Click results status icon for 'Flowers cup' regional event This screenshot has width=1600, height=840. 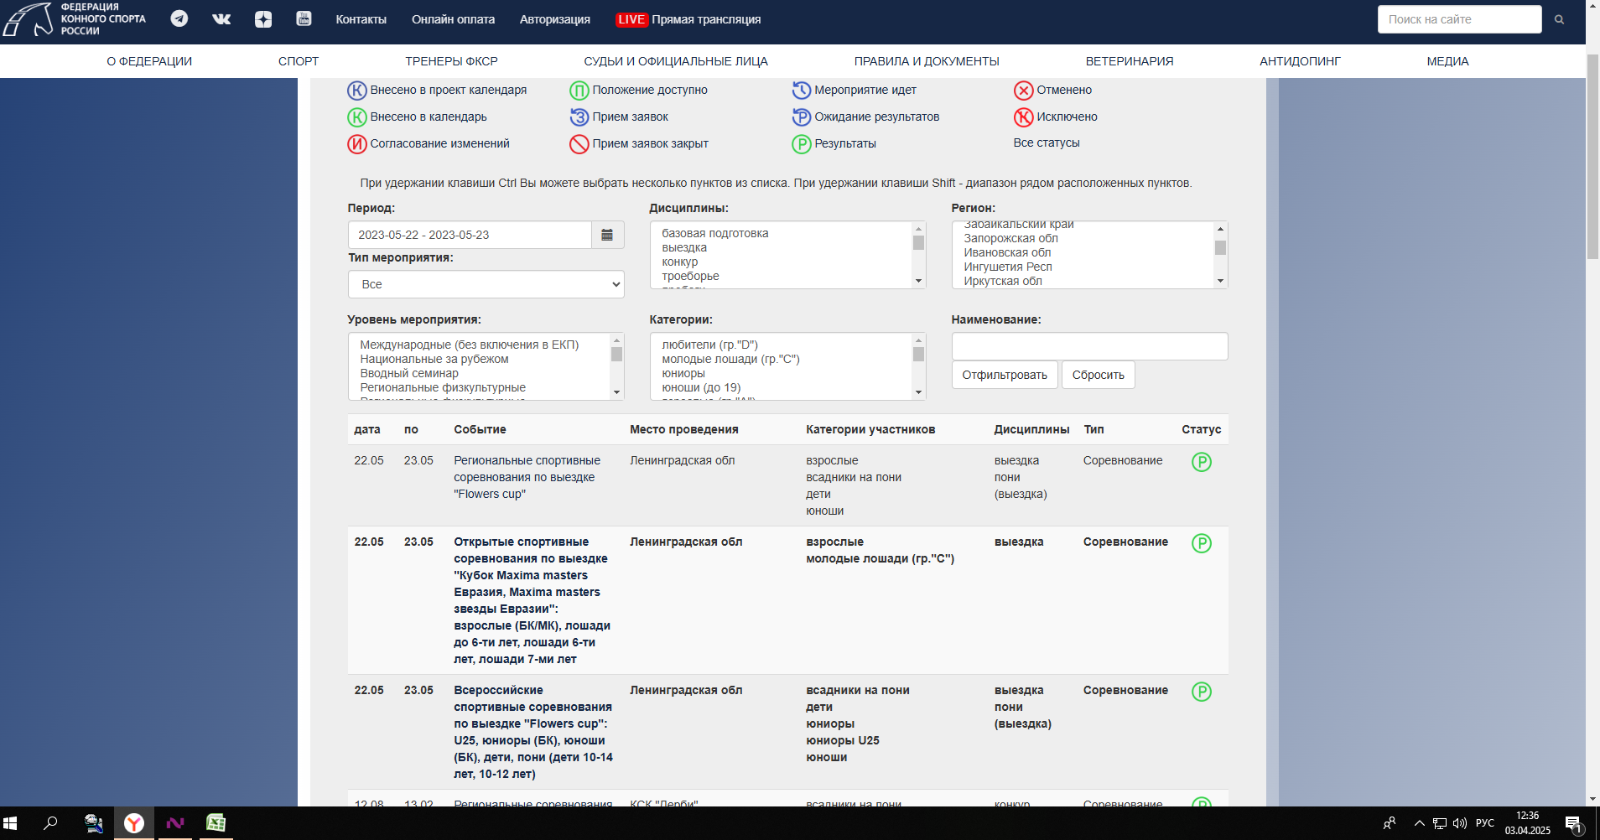pos(1201,462)
